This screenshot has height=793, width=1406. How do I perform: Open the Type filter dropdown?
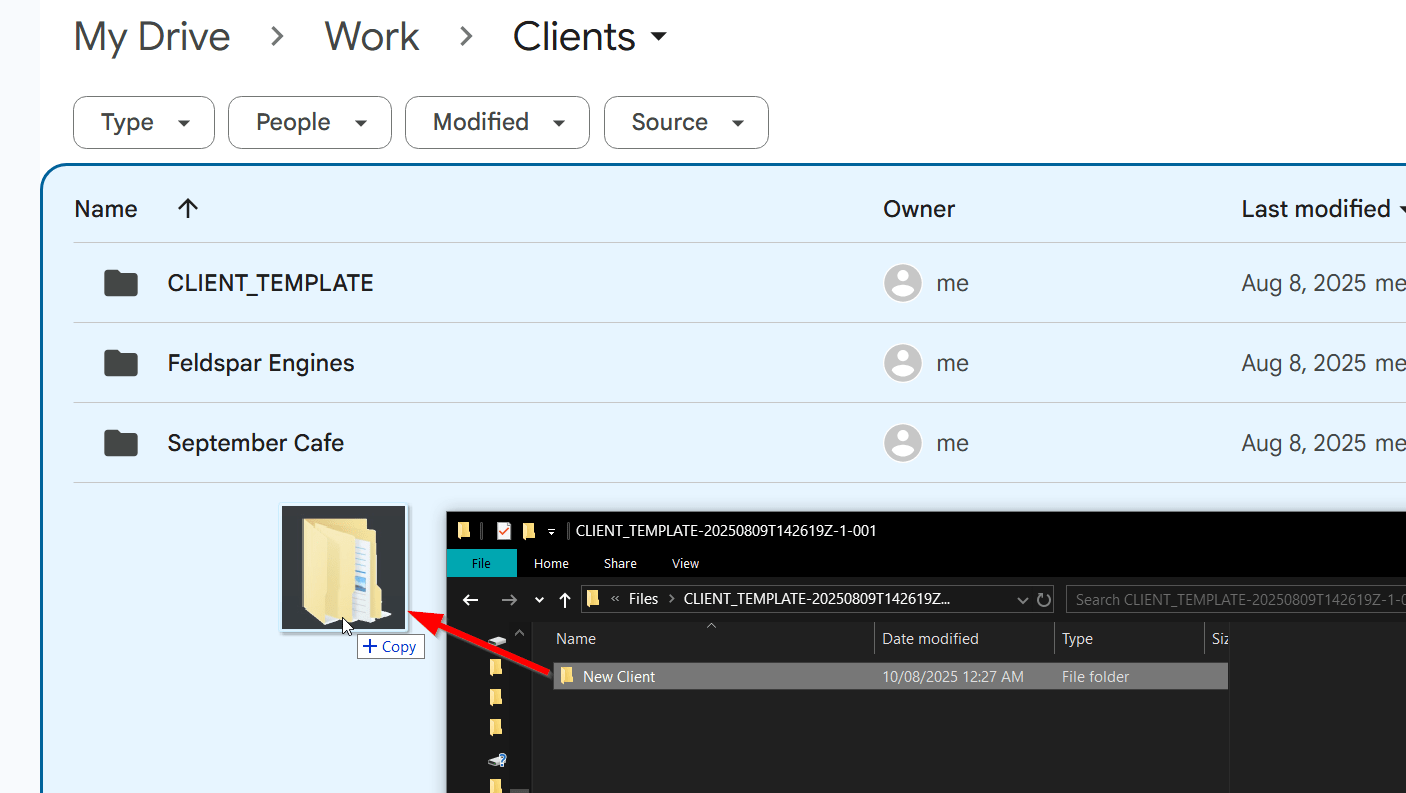(144, 122)
